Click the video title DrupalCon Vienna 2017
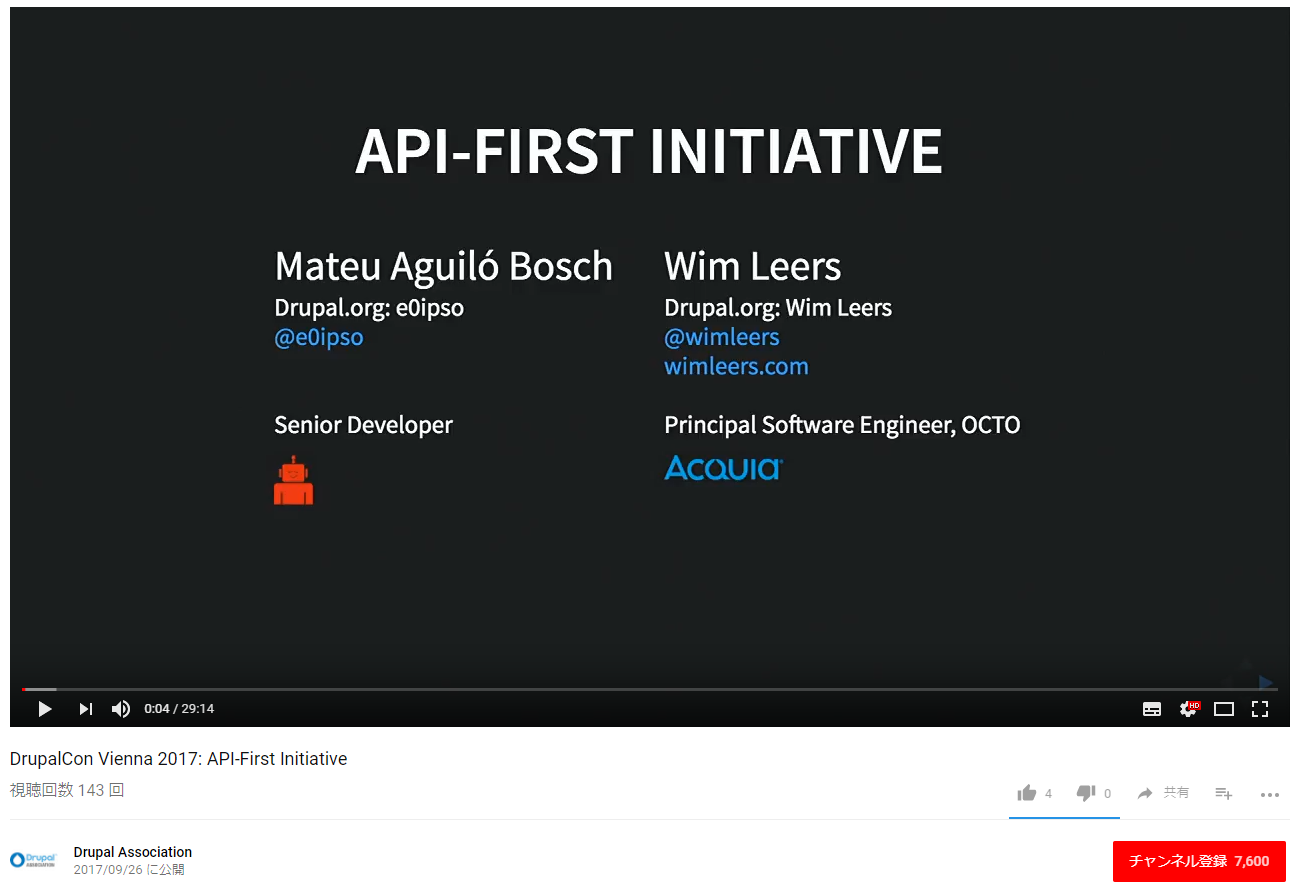 point(178,759)
